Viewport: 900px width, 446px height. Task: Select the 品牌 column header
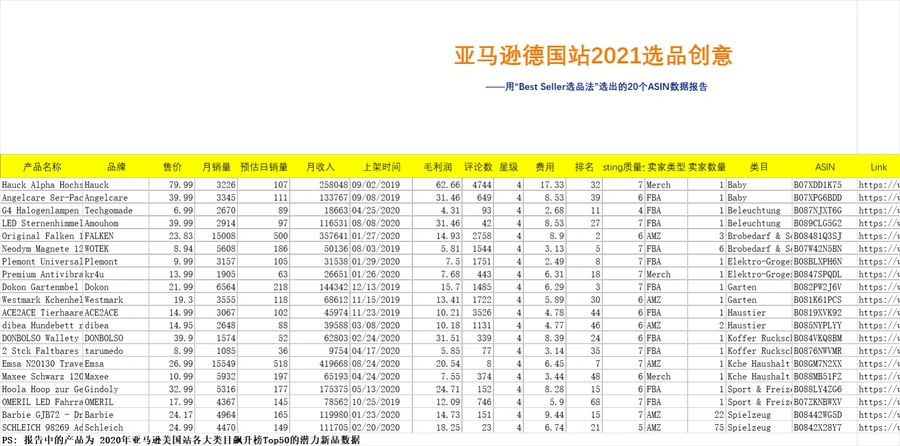116,167
